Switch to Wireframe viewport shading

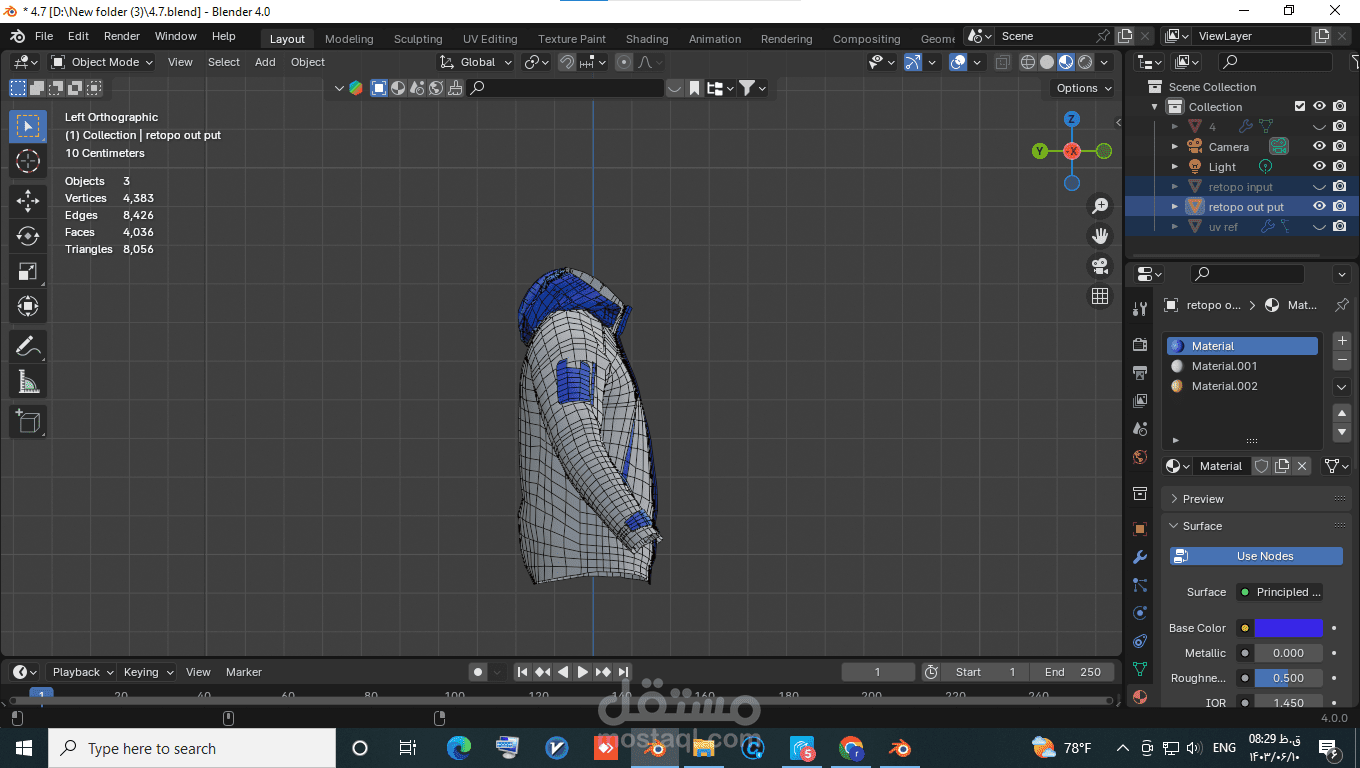click(1028, 62)
